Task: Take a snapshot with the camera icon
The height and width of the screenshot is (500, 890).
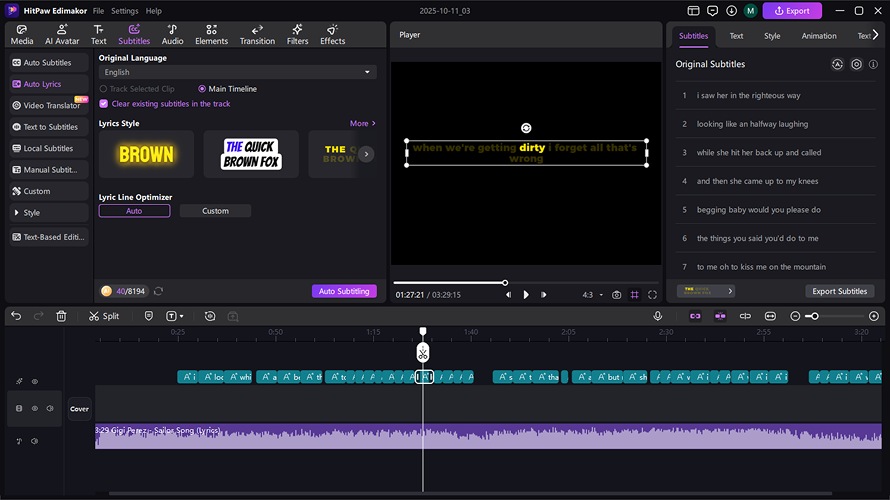Action: pos(616,295)
